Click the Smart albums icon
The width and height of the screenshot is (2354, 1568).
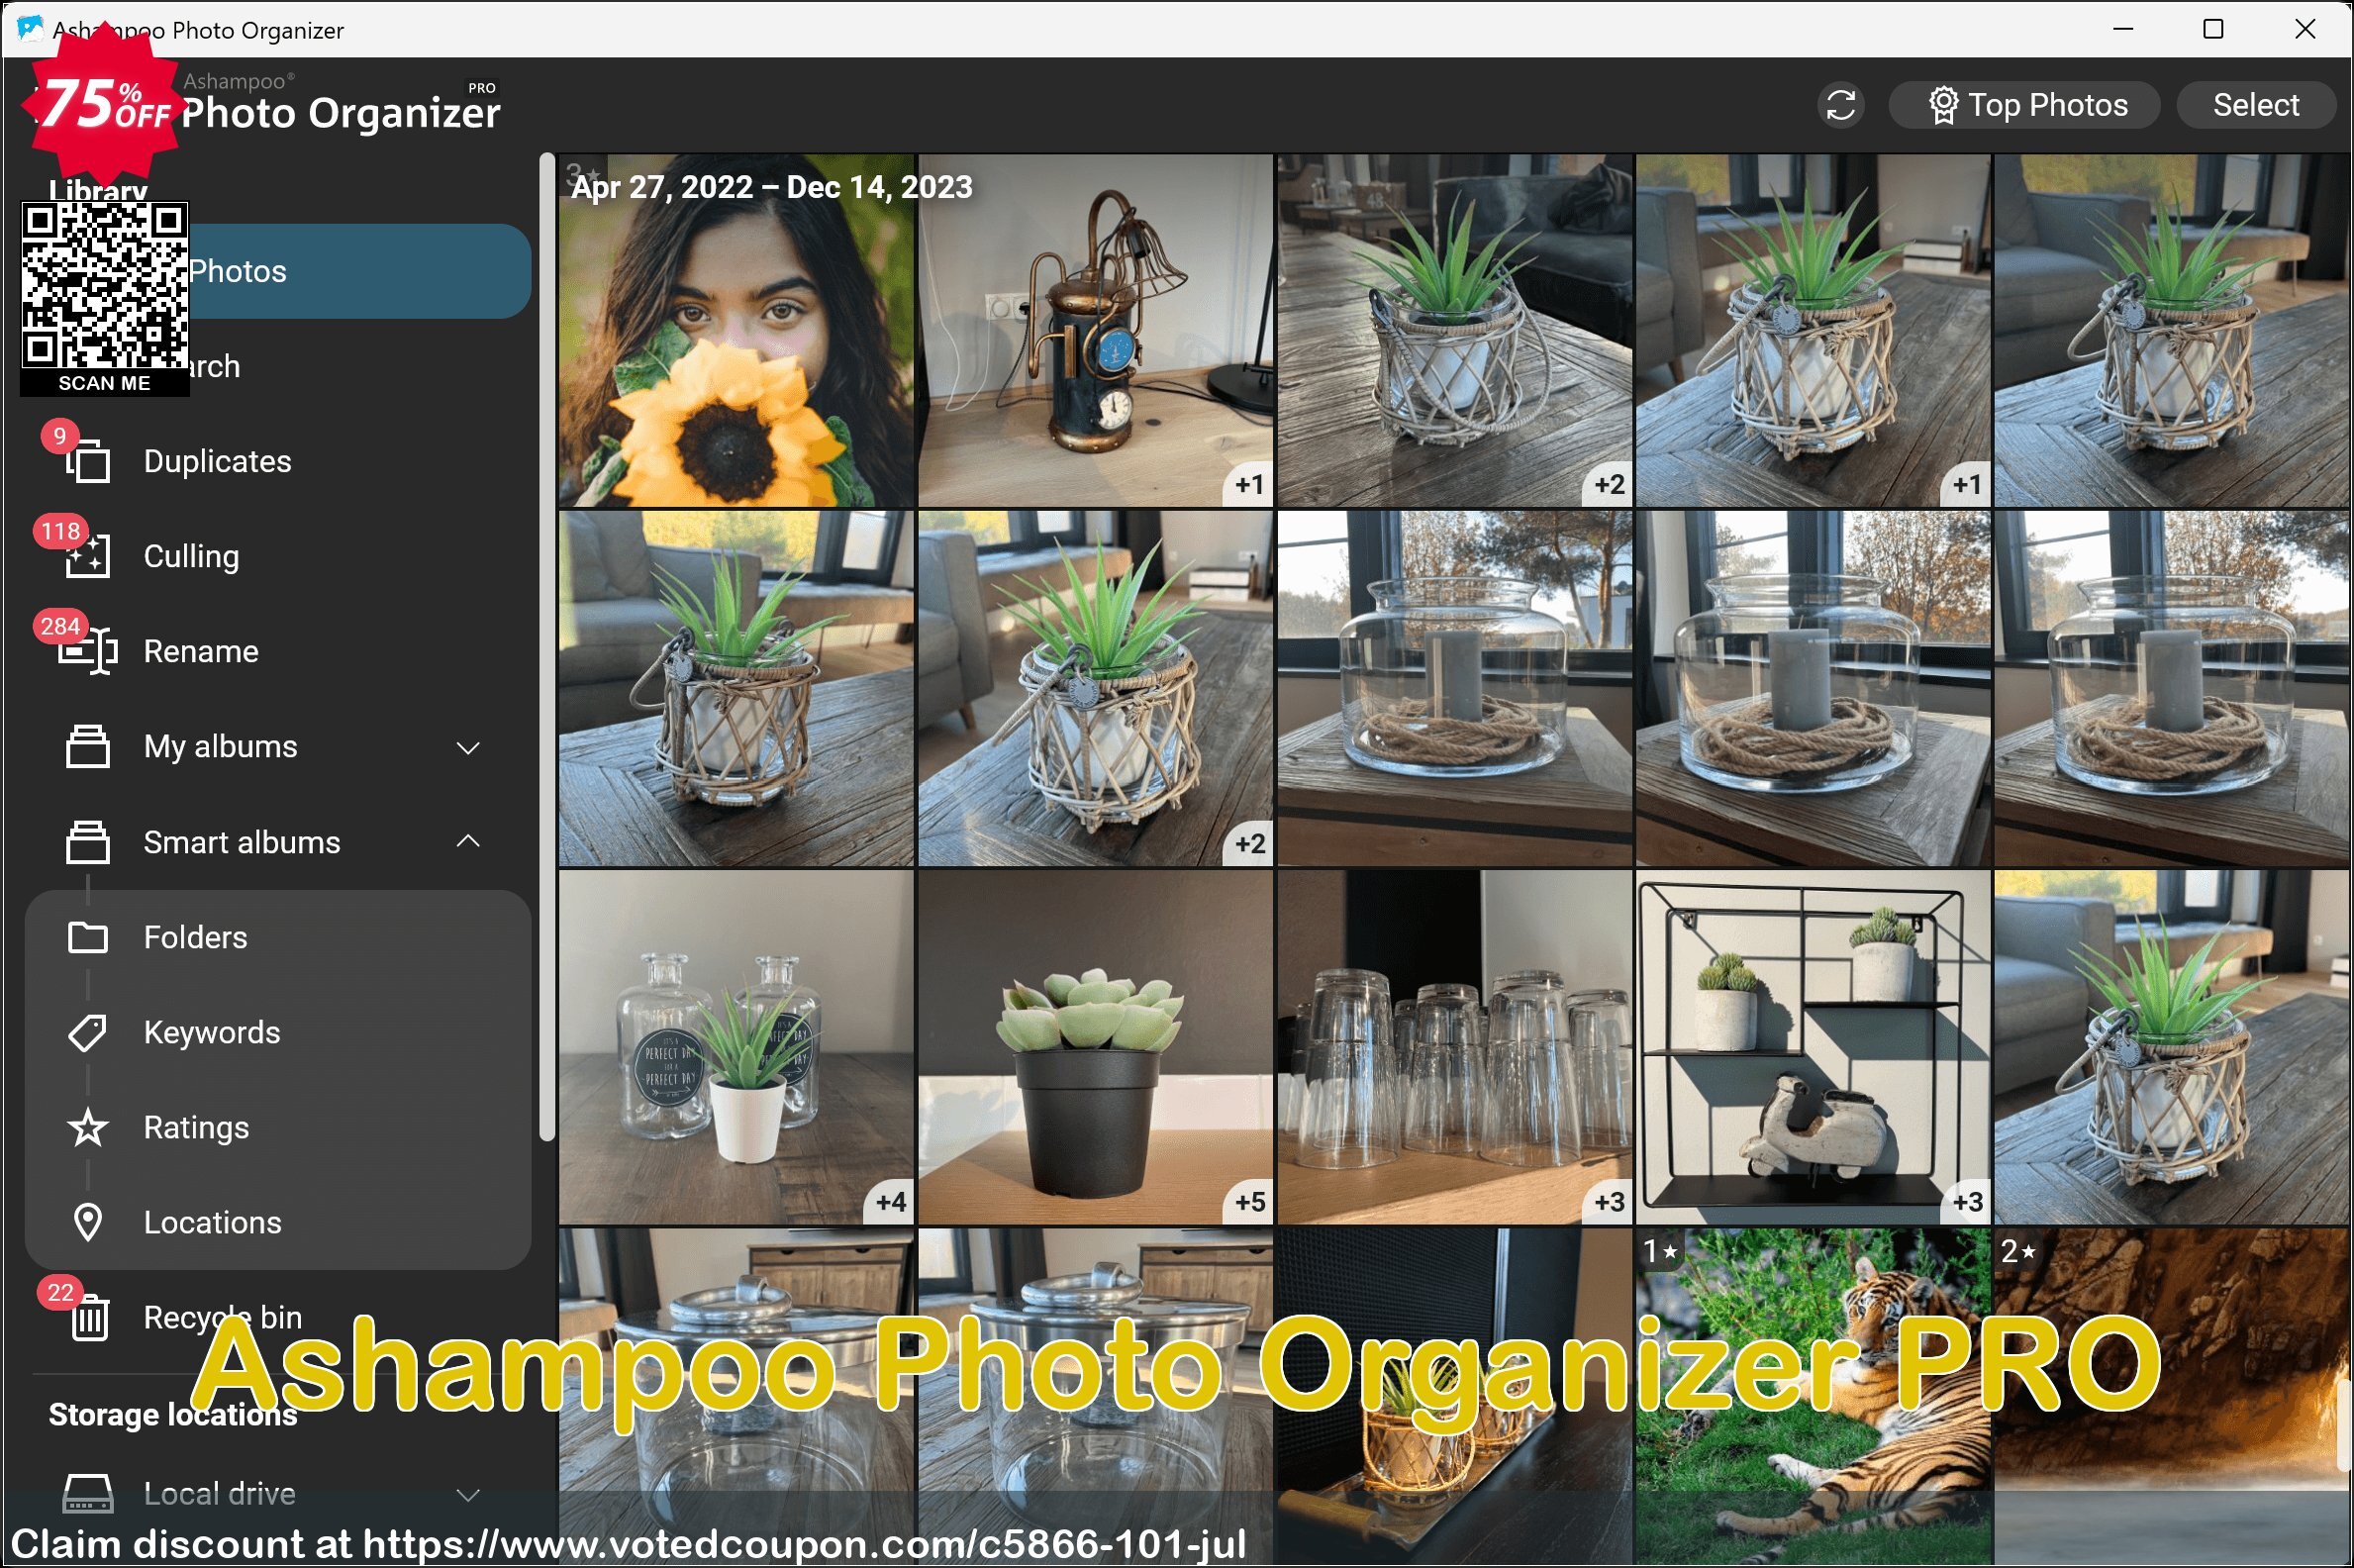point(88,842)
